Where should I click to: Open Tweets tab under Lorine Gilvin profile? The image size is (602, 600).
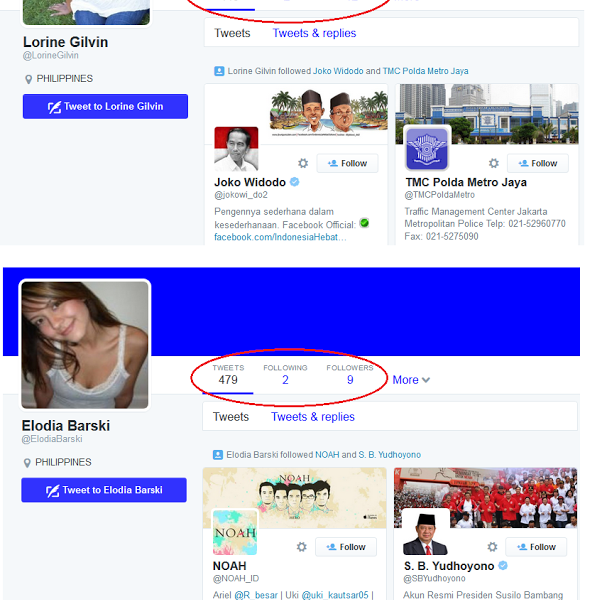coord(232,33)
